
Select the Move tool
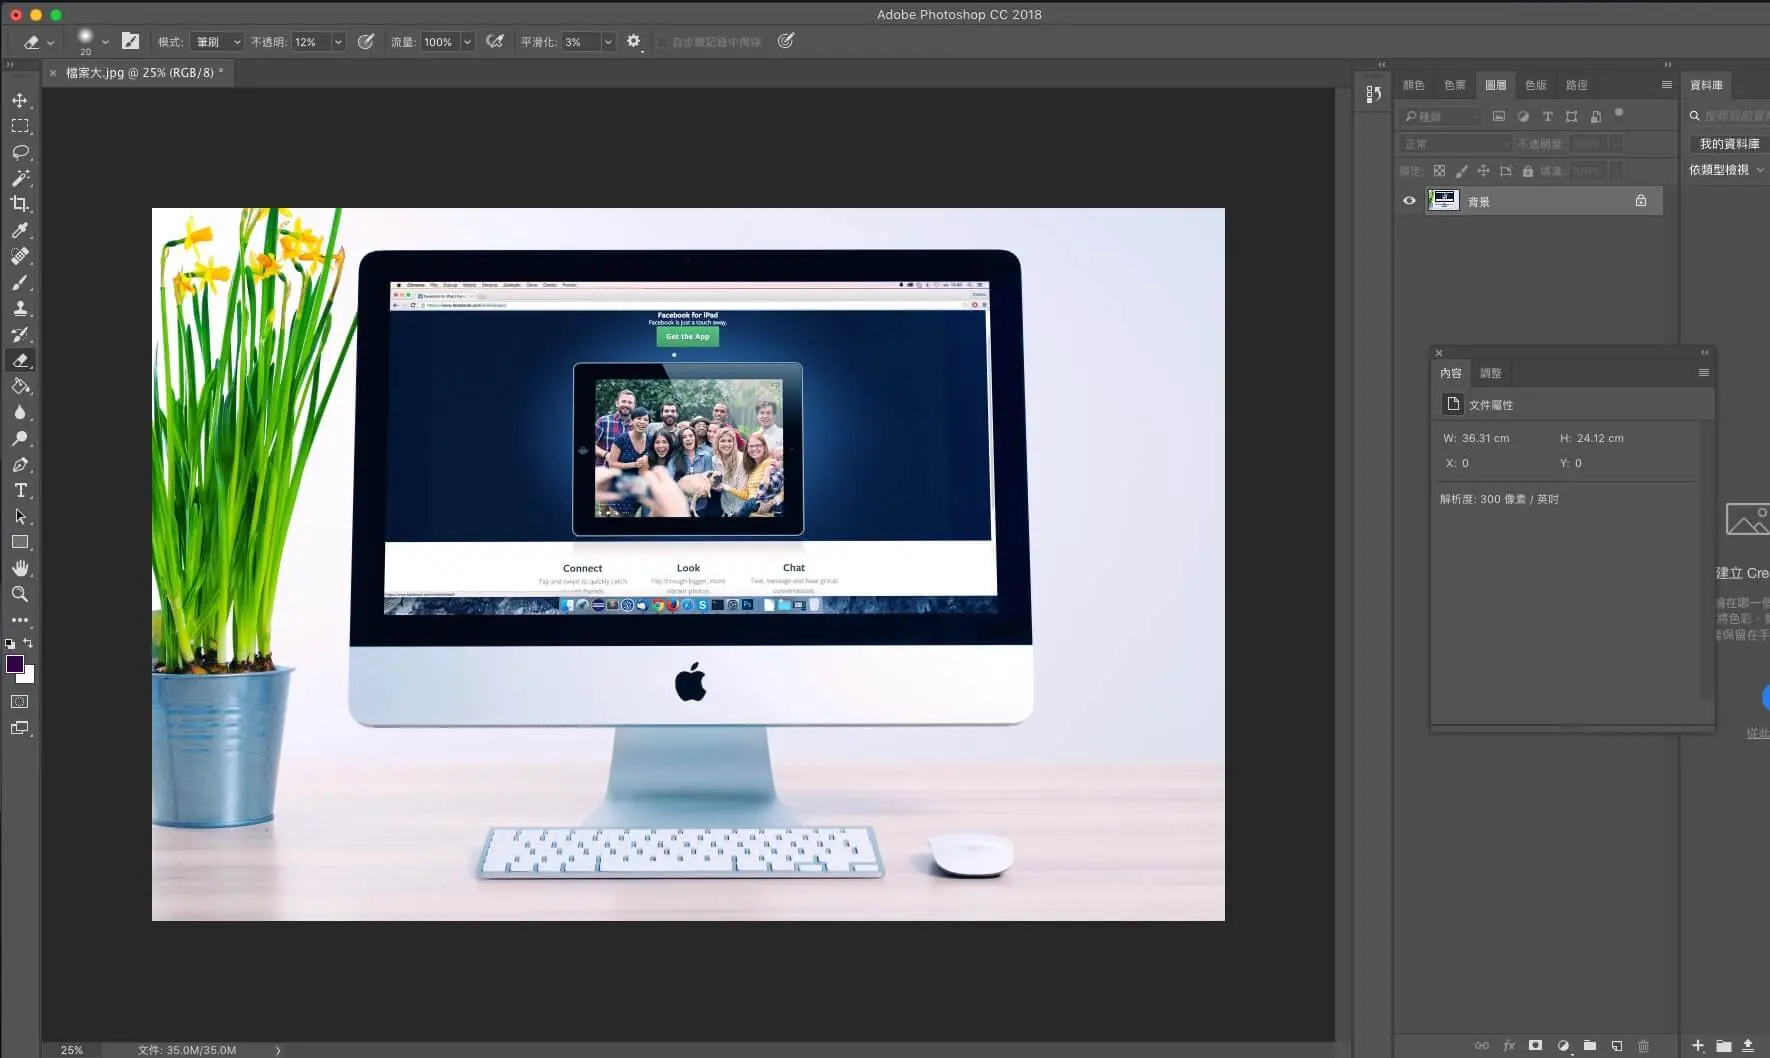pyautogui.click(x=20, y=100)
